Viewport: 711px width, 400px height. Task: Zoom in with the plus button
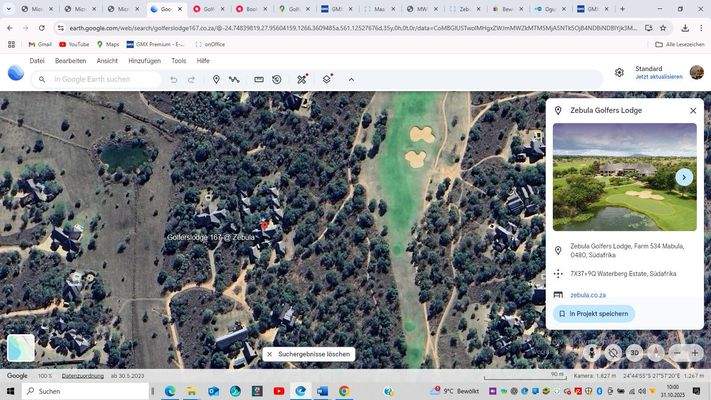click(x=695, y=353)
